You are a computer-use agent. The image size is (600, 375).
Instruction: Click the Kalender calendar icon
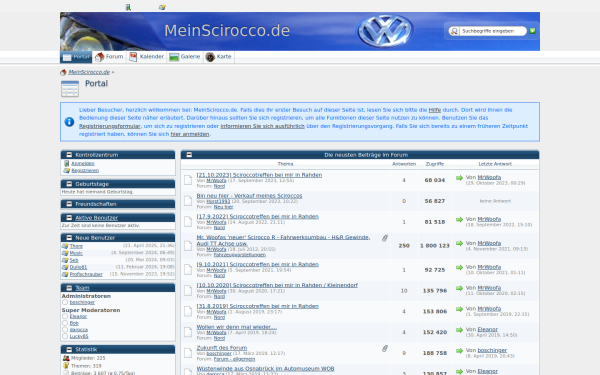click(x=133, y=57)
